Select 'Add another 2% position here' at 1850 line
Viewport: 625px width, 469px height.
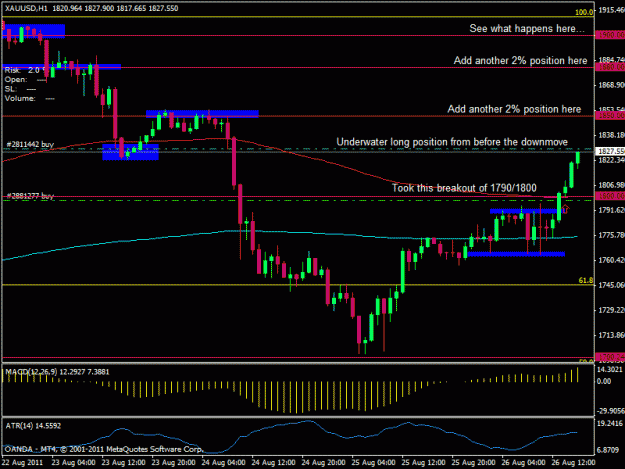pos(514,109)
